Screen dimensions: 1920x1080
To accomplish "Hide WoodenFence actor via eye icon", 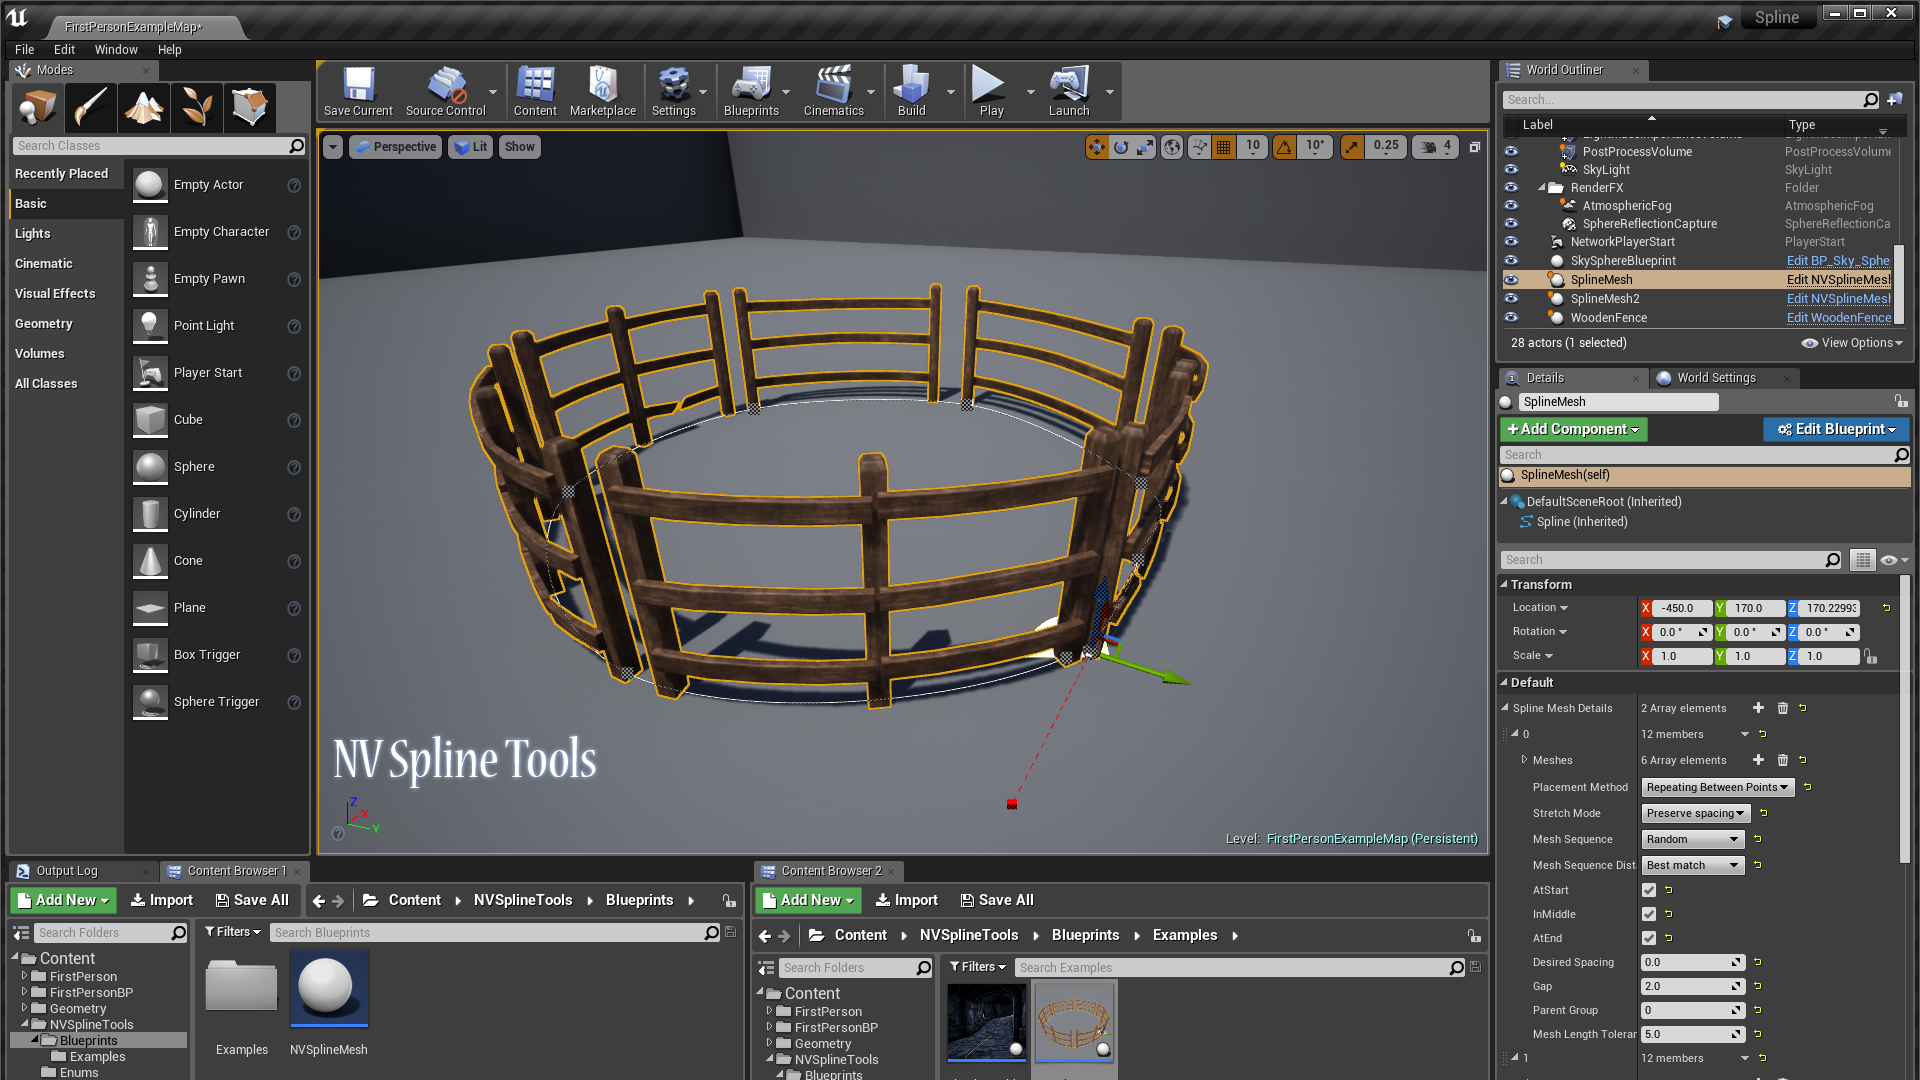I will [x=1511, y=318].
